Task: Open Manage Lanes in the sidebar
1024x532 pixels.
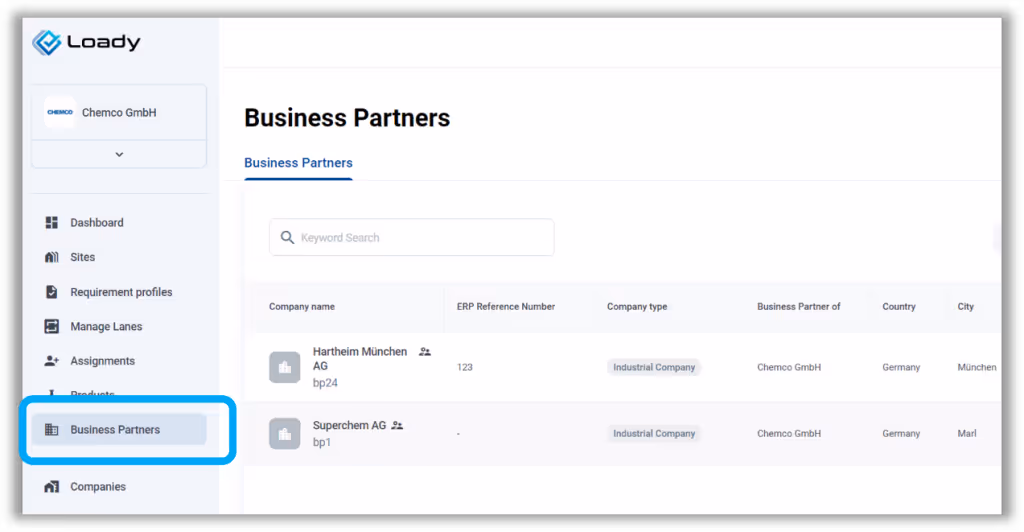Action: (106, 326)
